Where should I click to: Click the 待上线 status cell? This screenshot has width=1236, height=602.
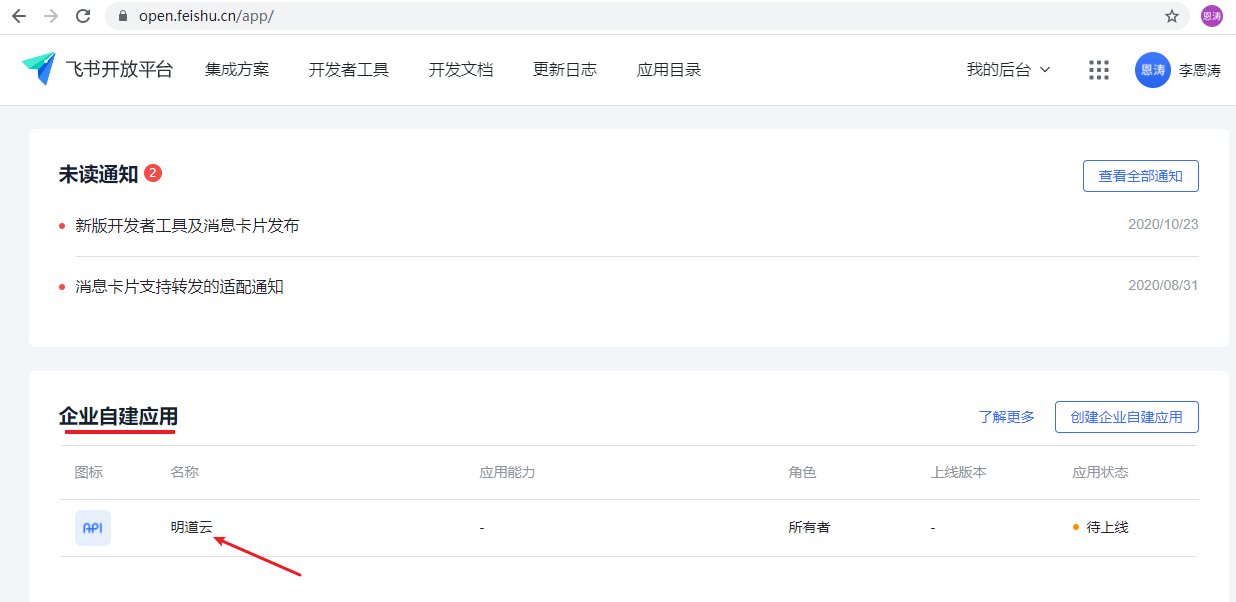[1100, 527]
